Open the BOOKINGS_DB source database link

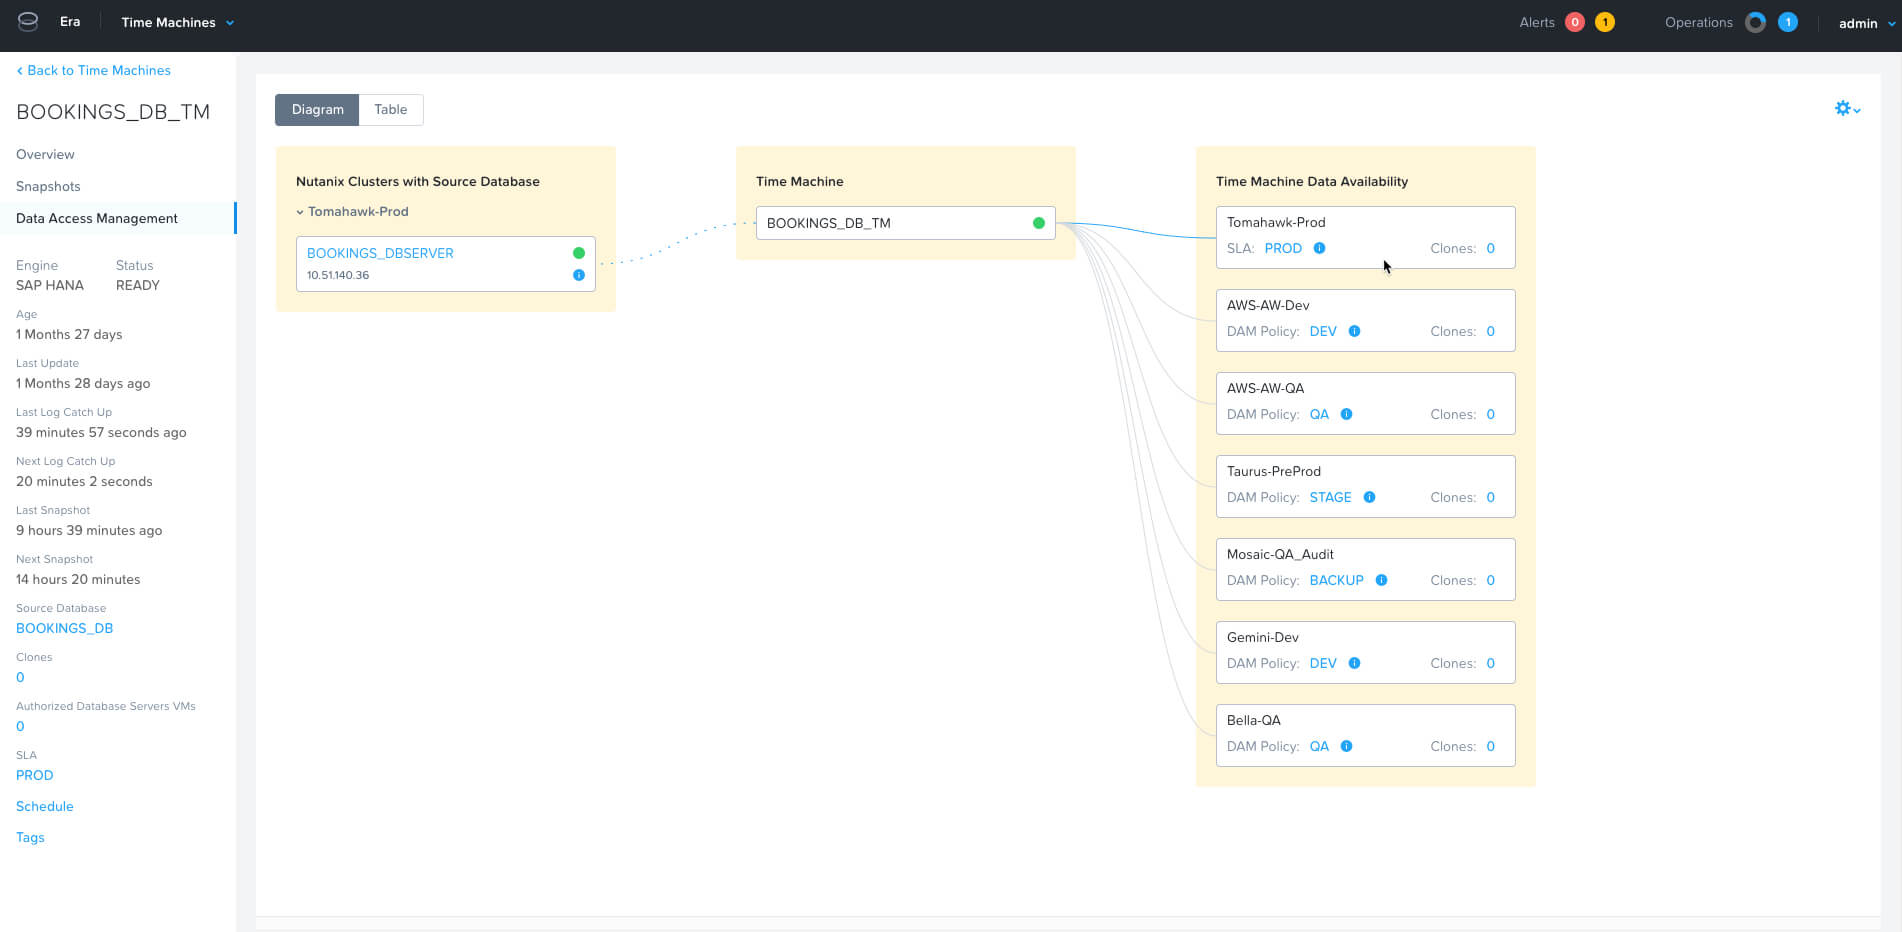64,628
